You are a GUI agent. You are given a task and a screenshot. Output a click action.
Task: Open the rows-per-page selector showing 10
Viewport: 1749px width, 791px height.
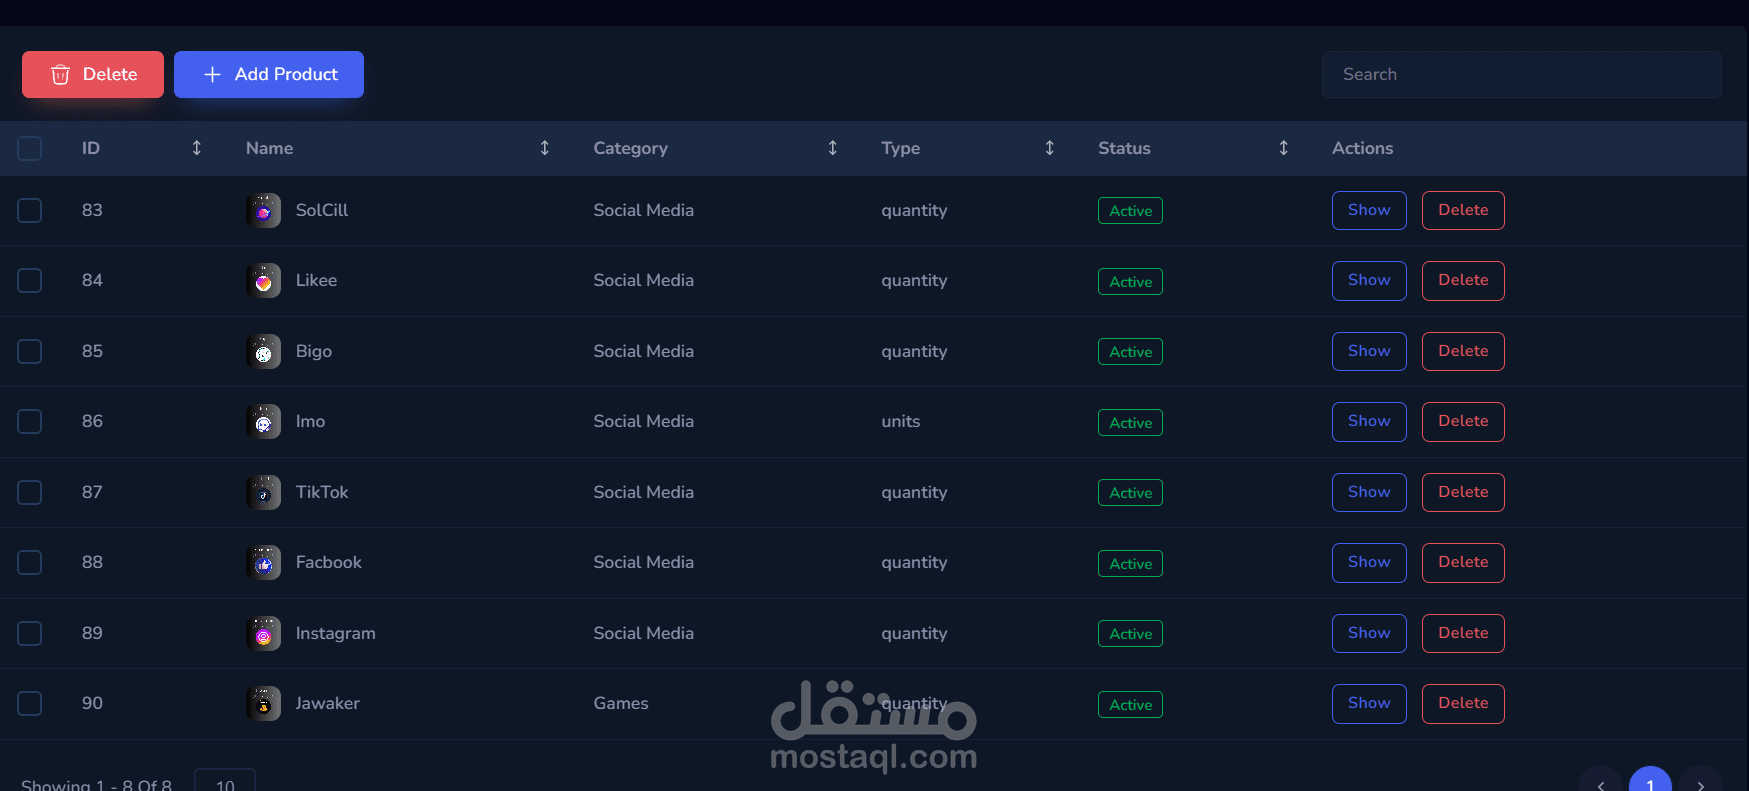click(x=225, y=781)
